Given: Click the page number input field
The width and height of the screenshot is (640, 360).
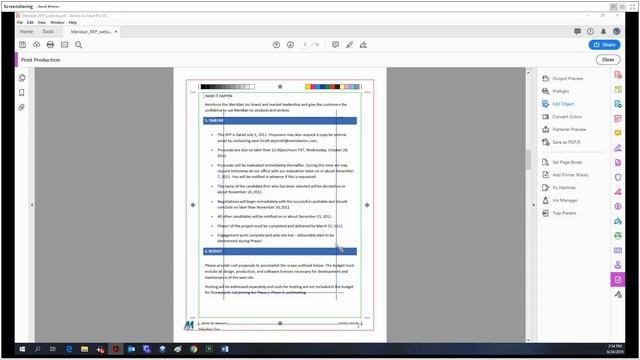Looking at the screenshot, I should click(304, 45).
